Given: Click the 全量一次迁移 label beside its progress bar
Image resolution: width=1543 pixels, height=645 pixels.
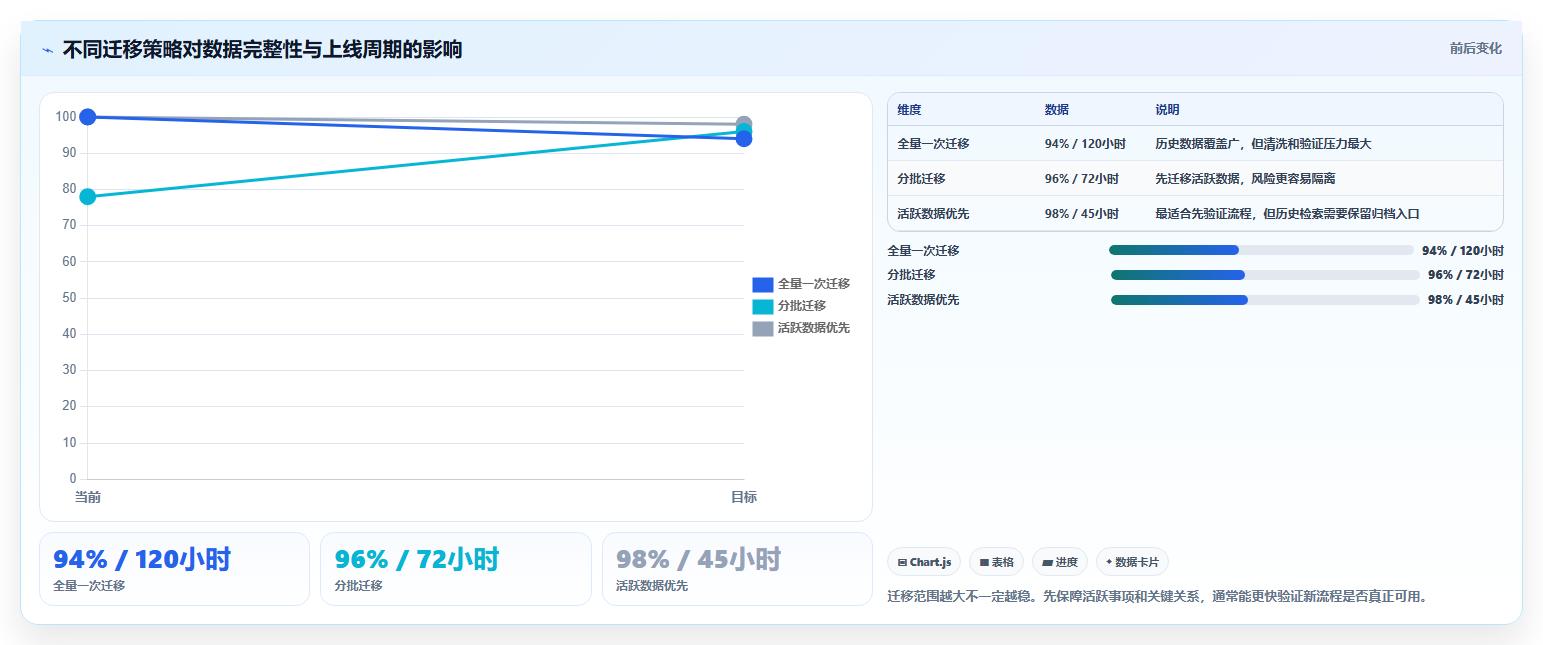Looking at the screenshot, I should point(923,251).
